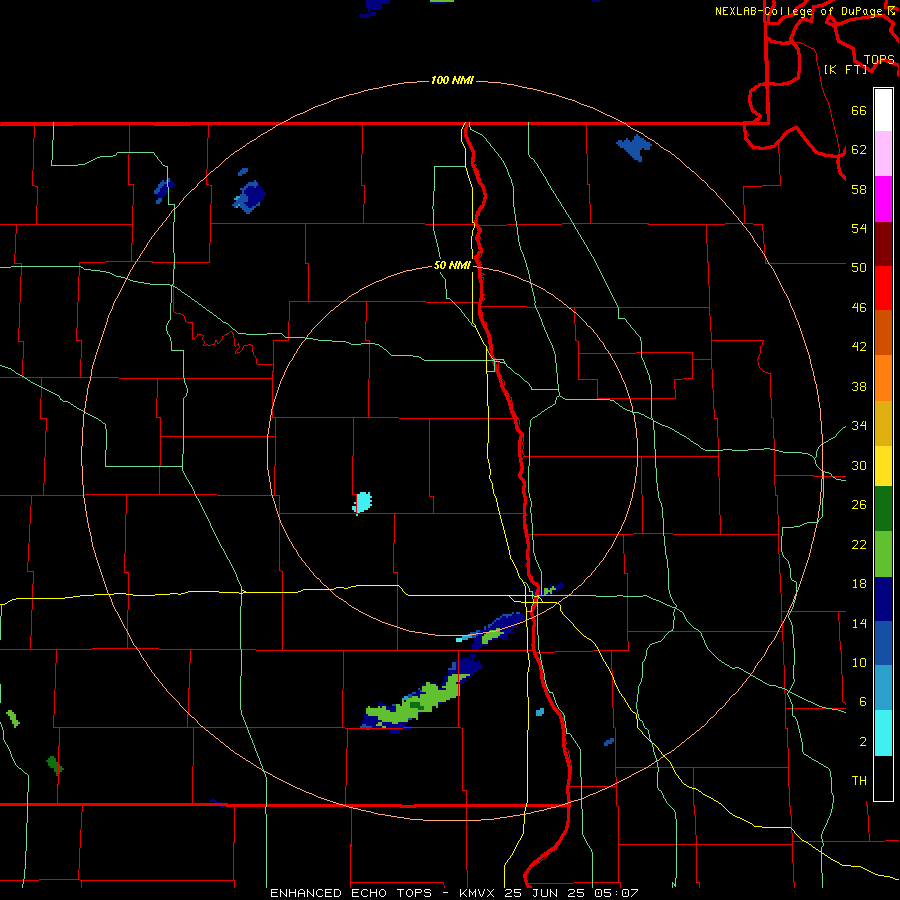Click the '38' legend value
Image resolution: width=900 pixels, height=900 pixels.
[859, 386]
